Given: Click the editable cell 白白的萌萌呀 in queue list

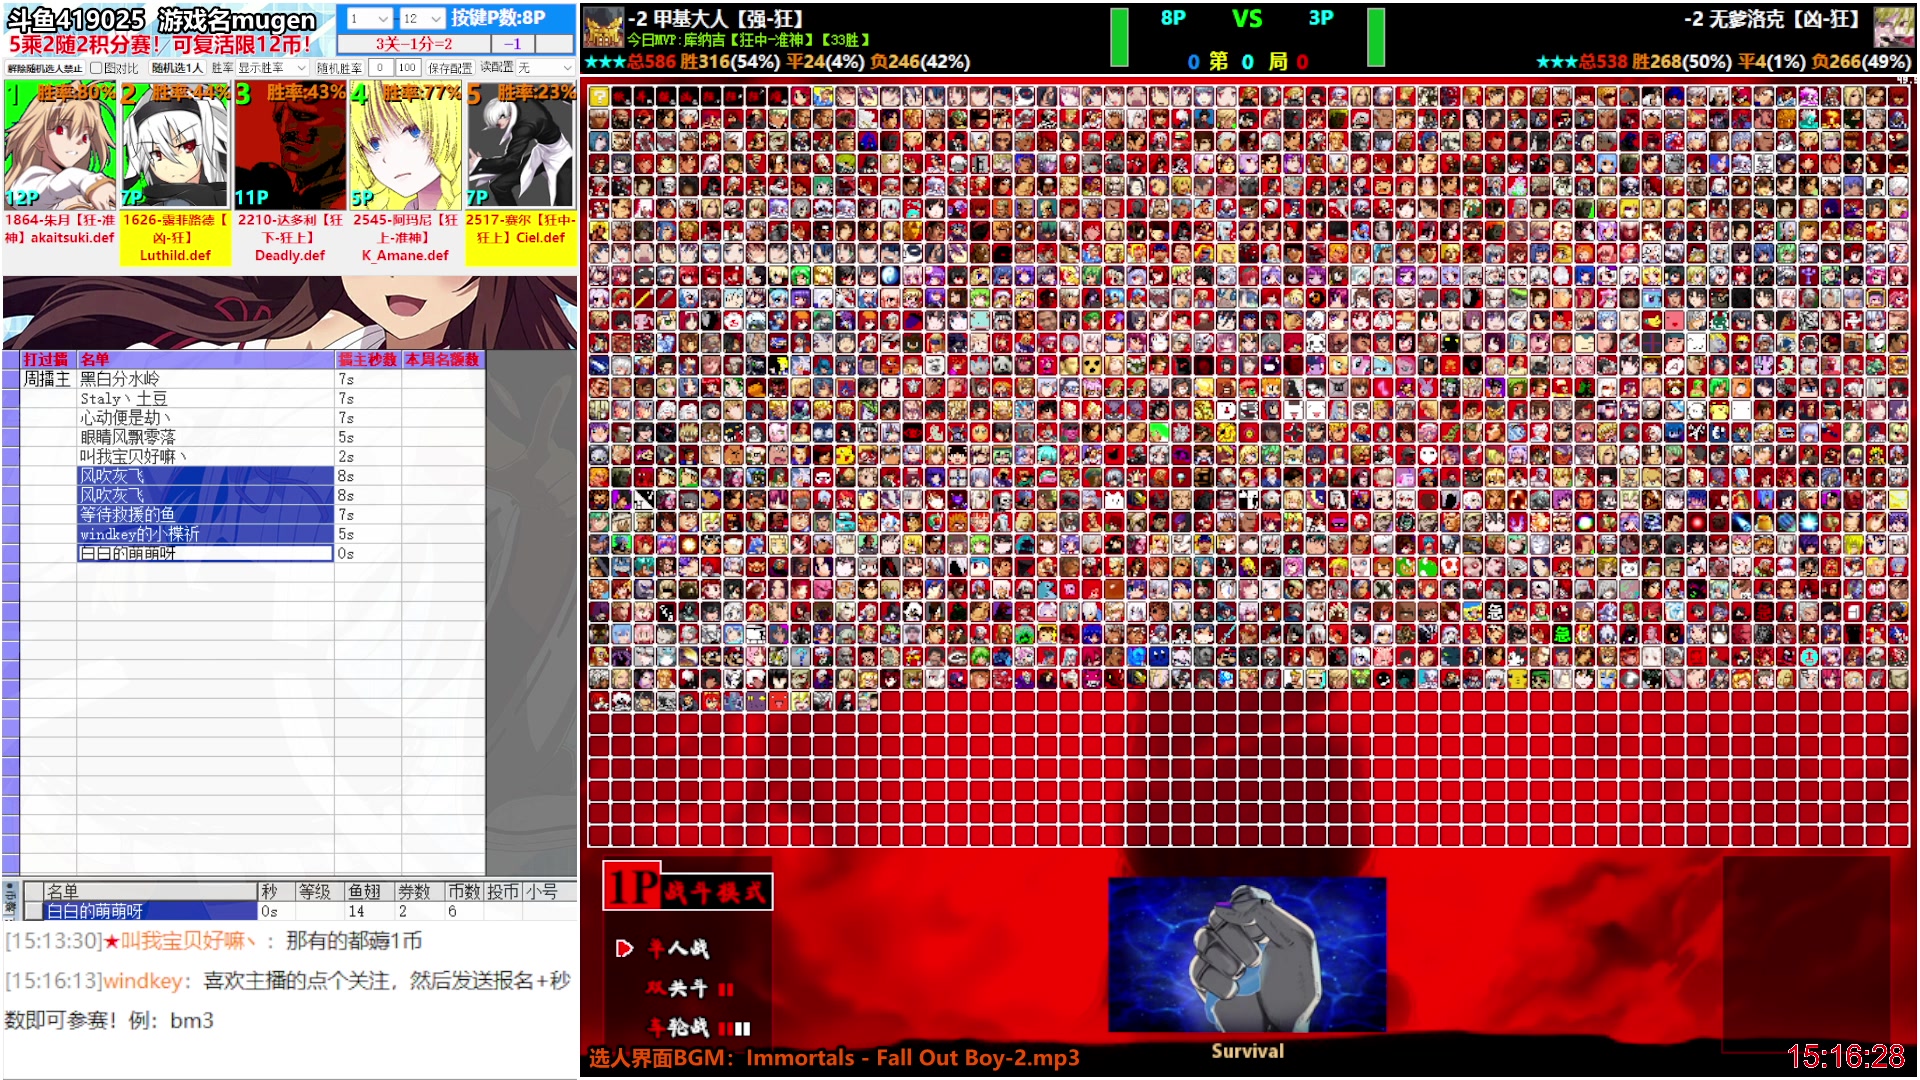Looking at the screenshot, I should (206, 553).
